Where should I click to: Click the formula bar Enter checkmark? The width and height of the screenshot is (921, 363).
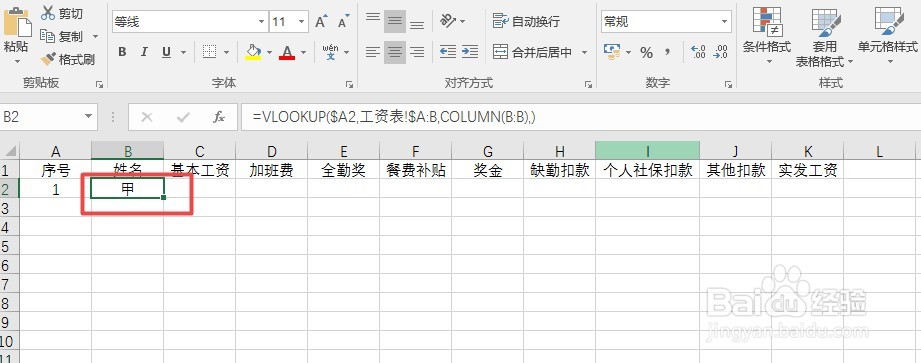pos(183,117)
